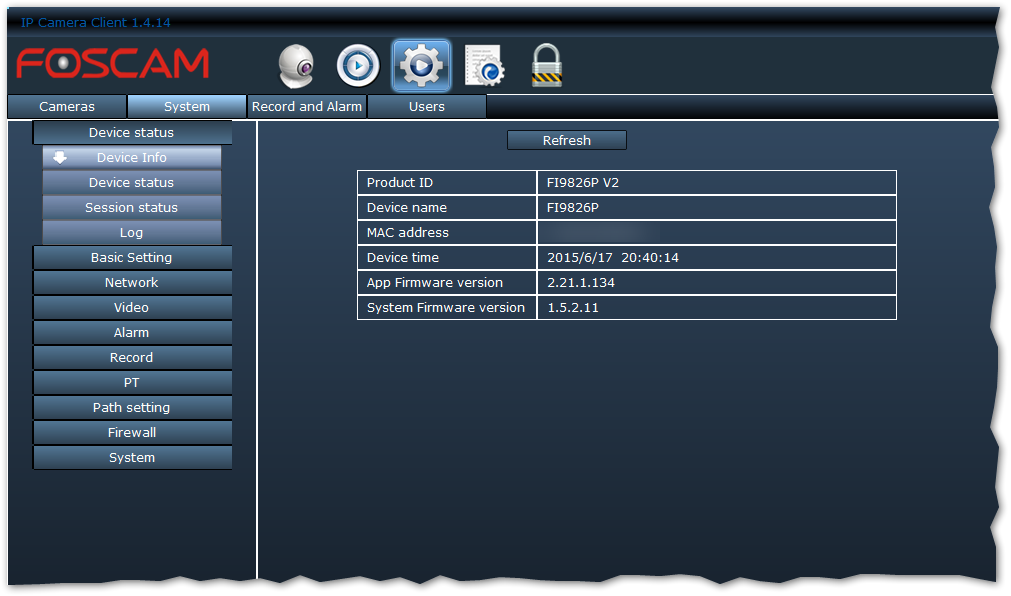Click the device name value FI9826P
The image size is (1011, 596).
573,208
